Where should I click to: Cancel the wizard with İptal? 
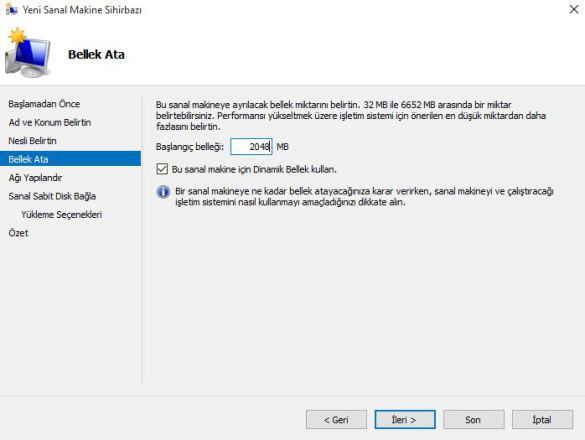542,419
